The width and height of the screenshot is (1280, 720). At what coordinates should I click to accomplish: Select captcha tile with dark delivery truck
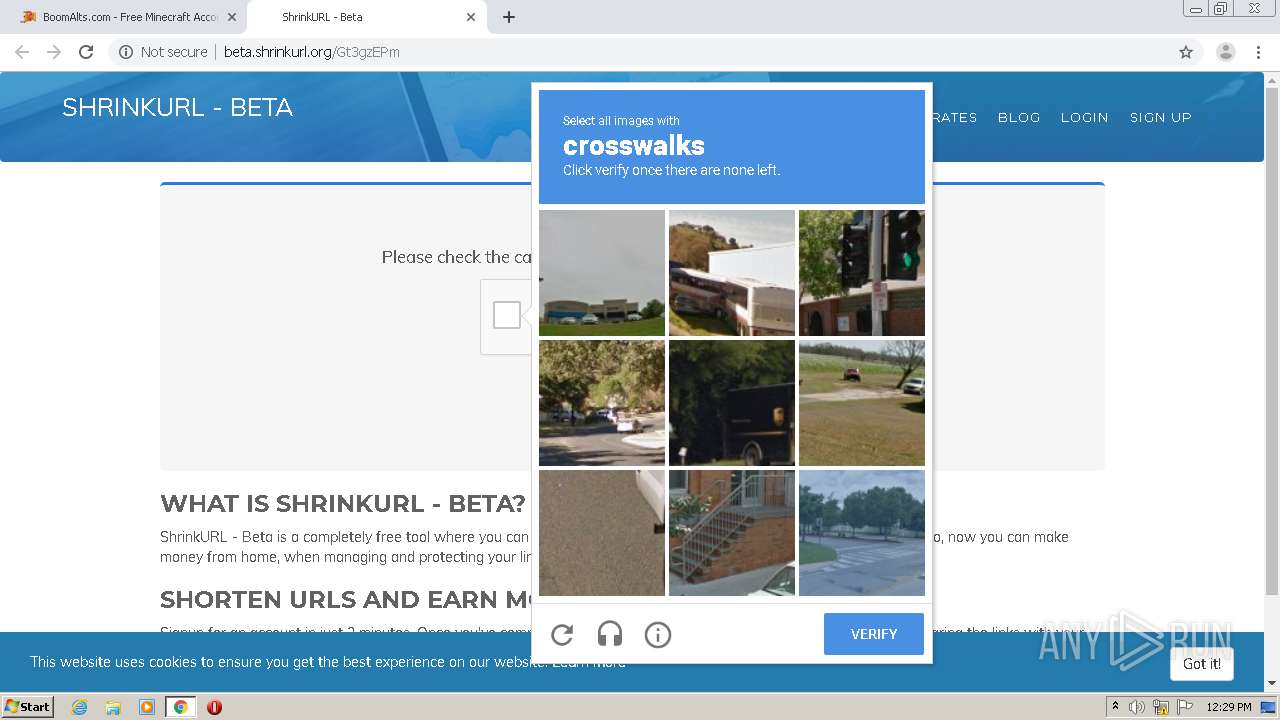(x=732, y=403)
